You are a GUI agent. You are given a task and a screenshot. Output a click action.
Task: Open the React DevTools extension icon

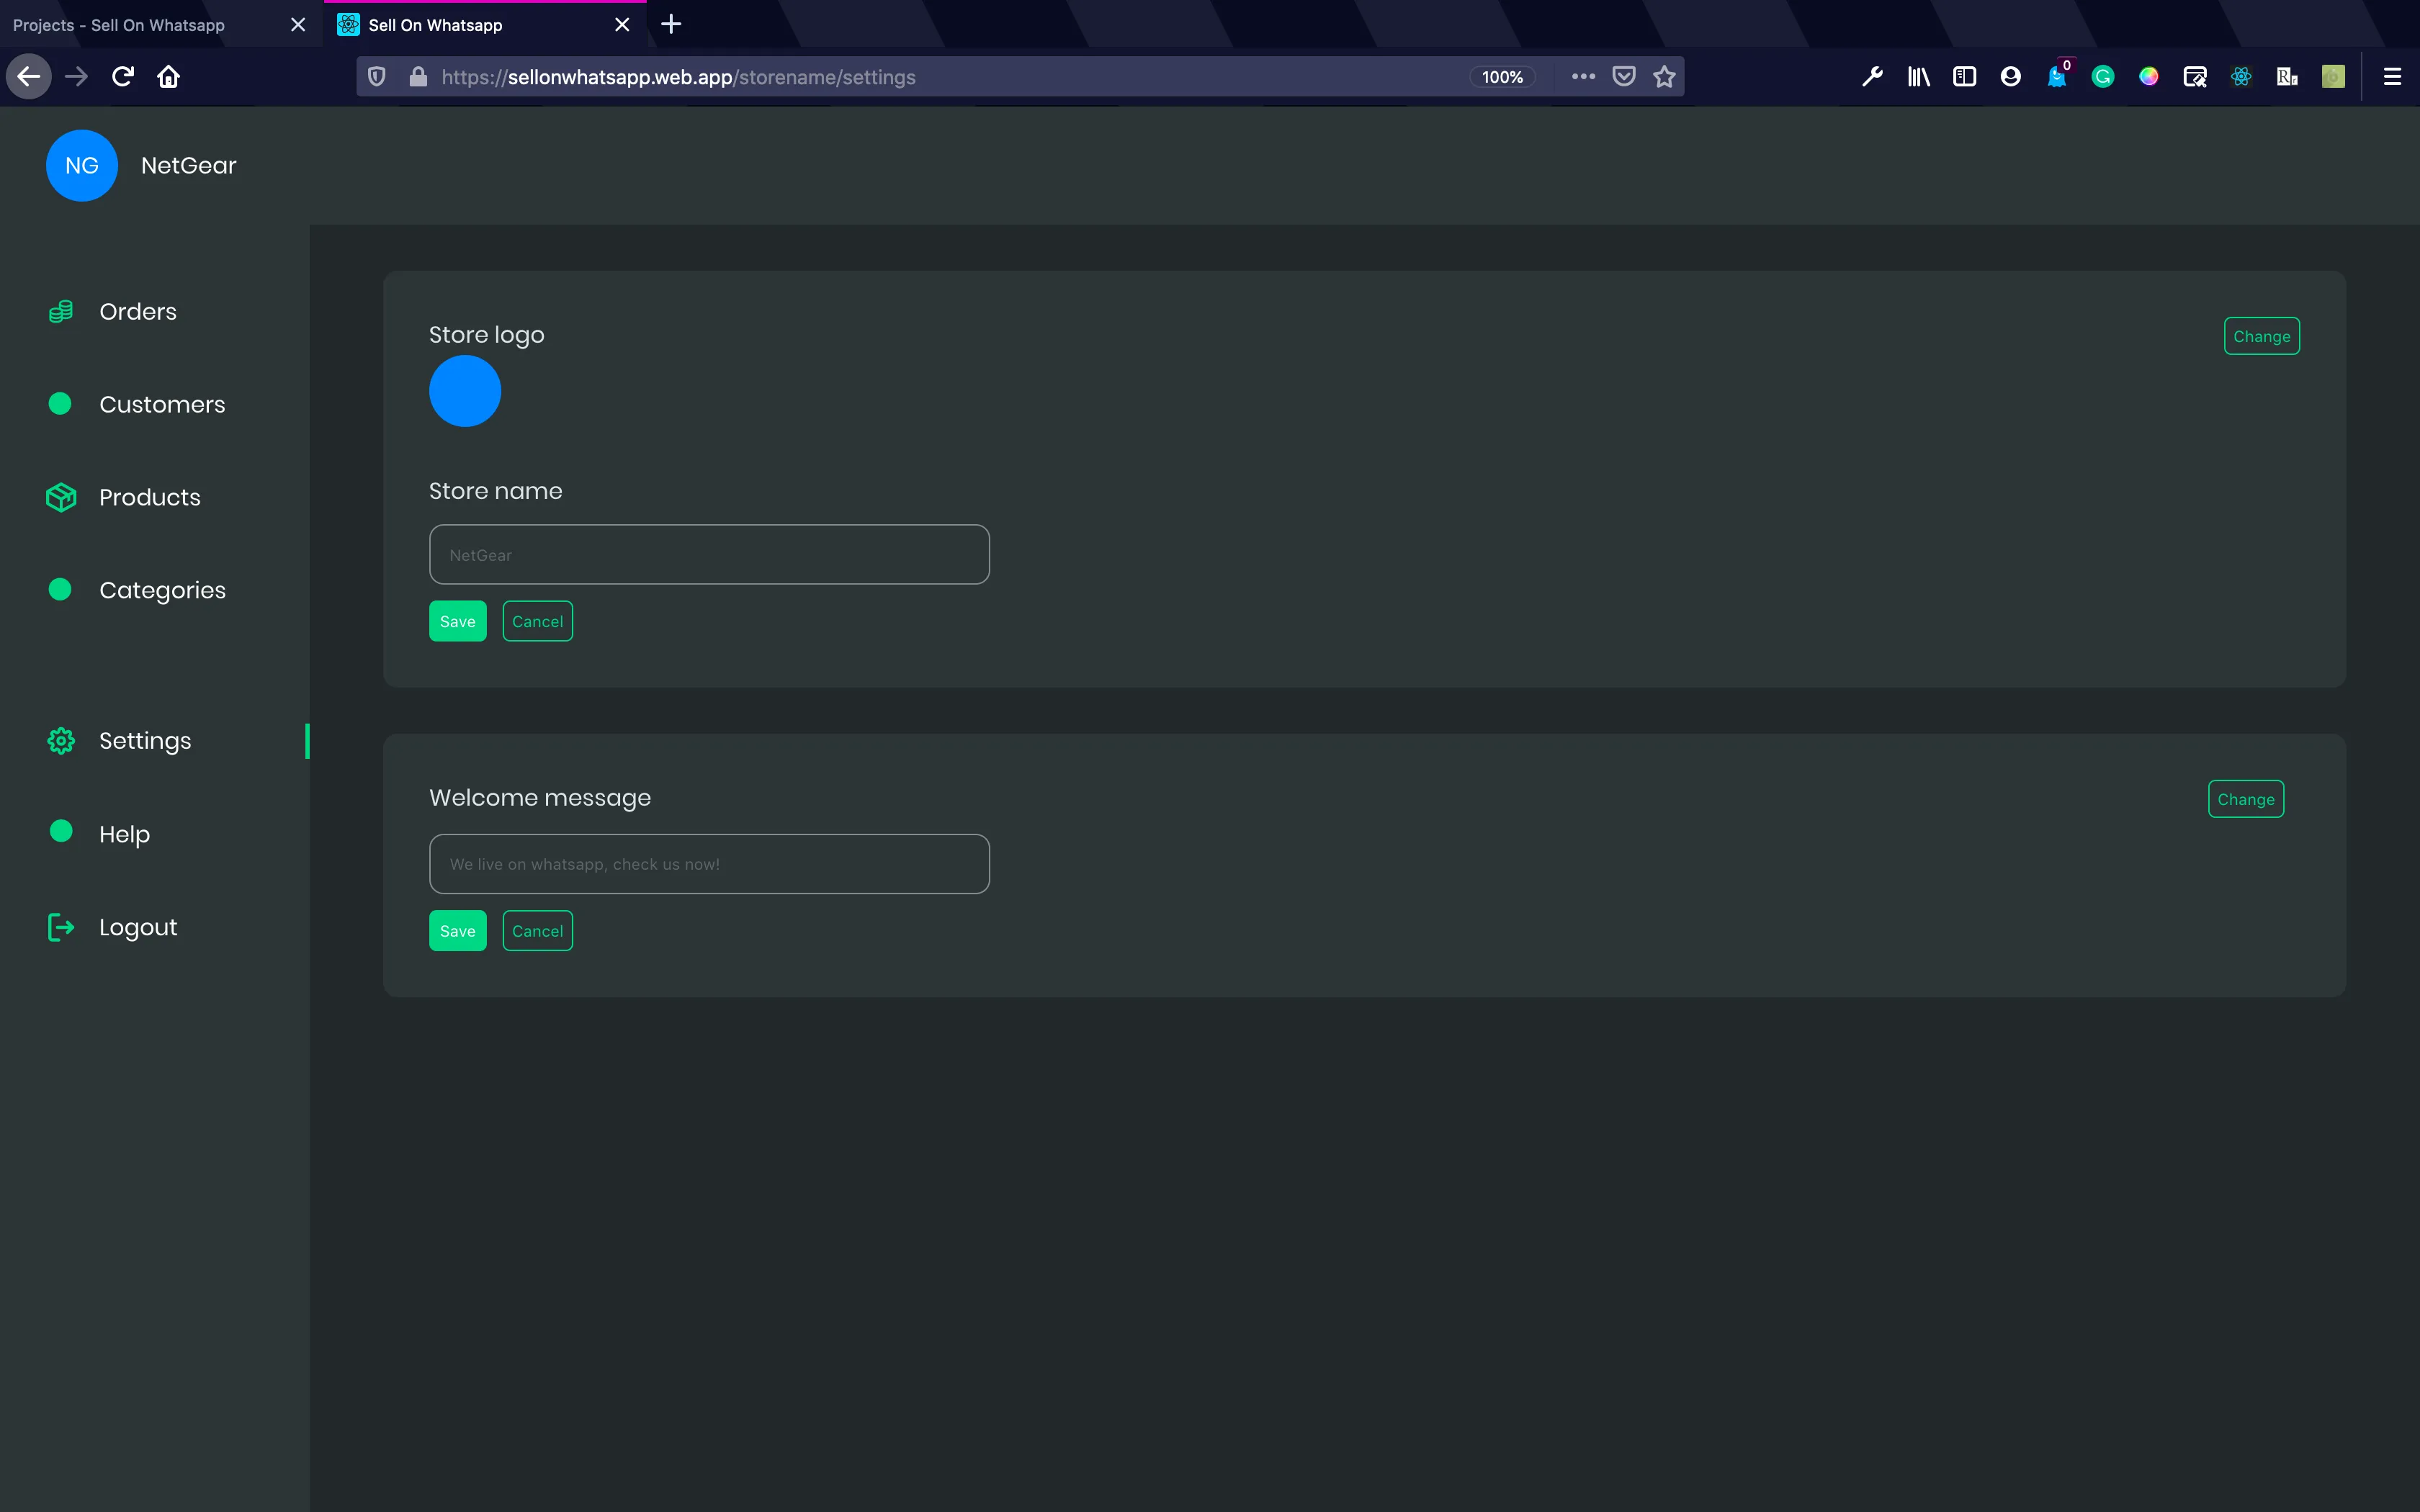2241,77
